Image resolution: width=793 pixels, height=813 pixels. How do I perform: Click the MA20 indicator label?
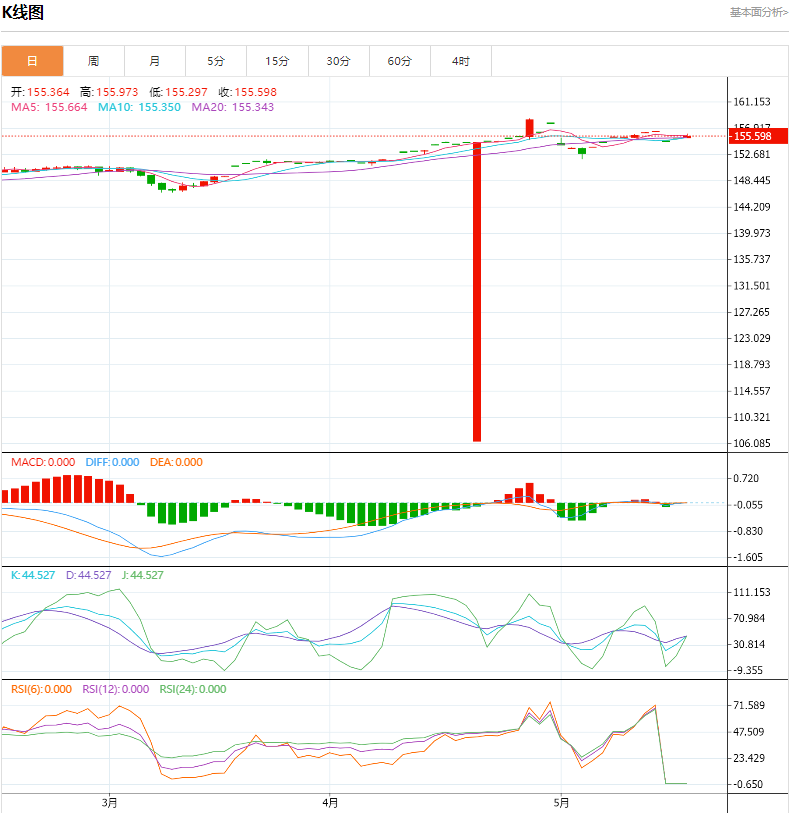tap(232, 107)
